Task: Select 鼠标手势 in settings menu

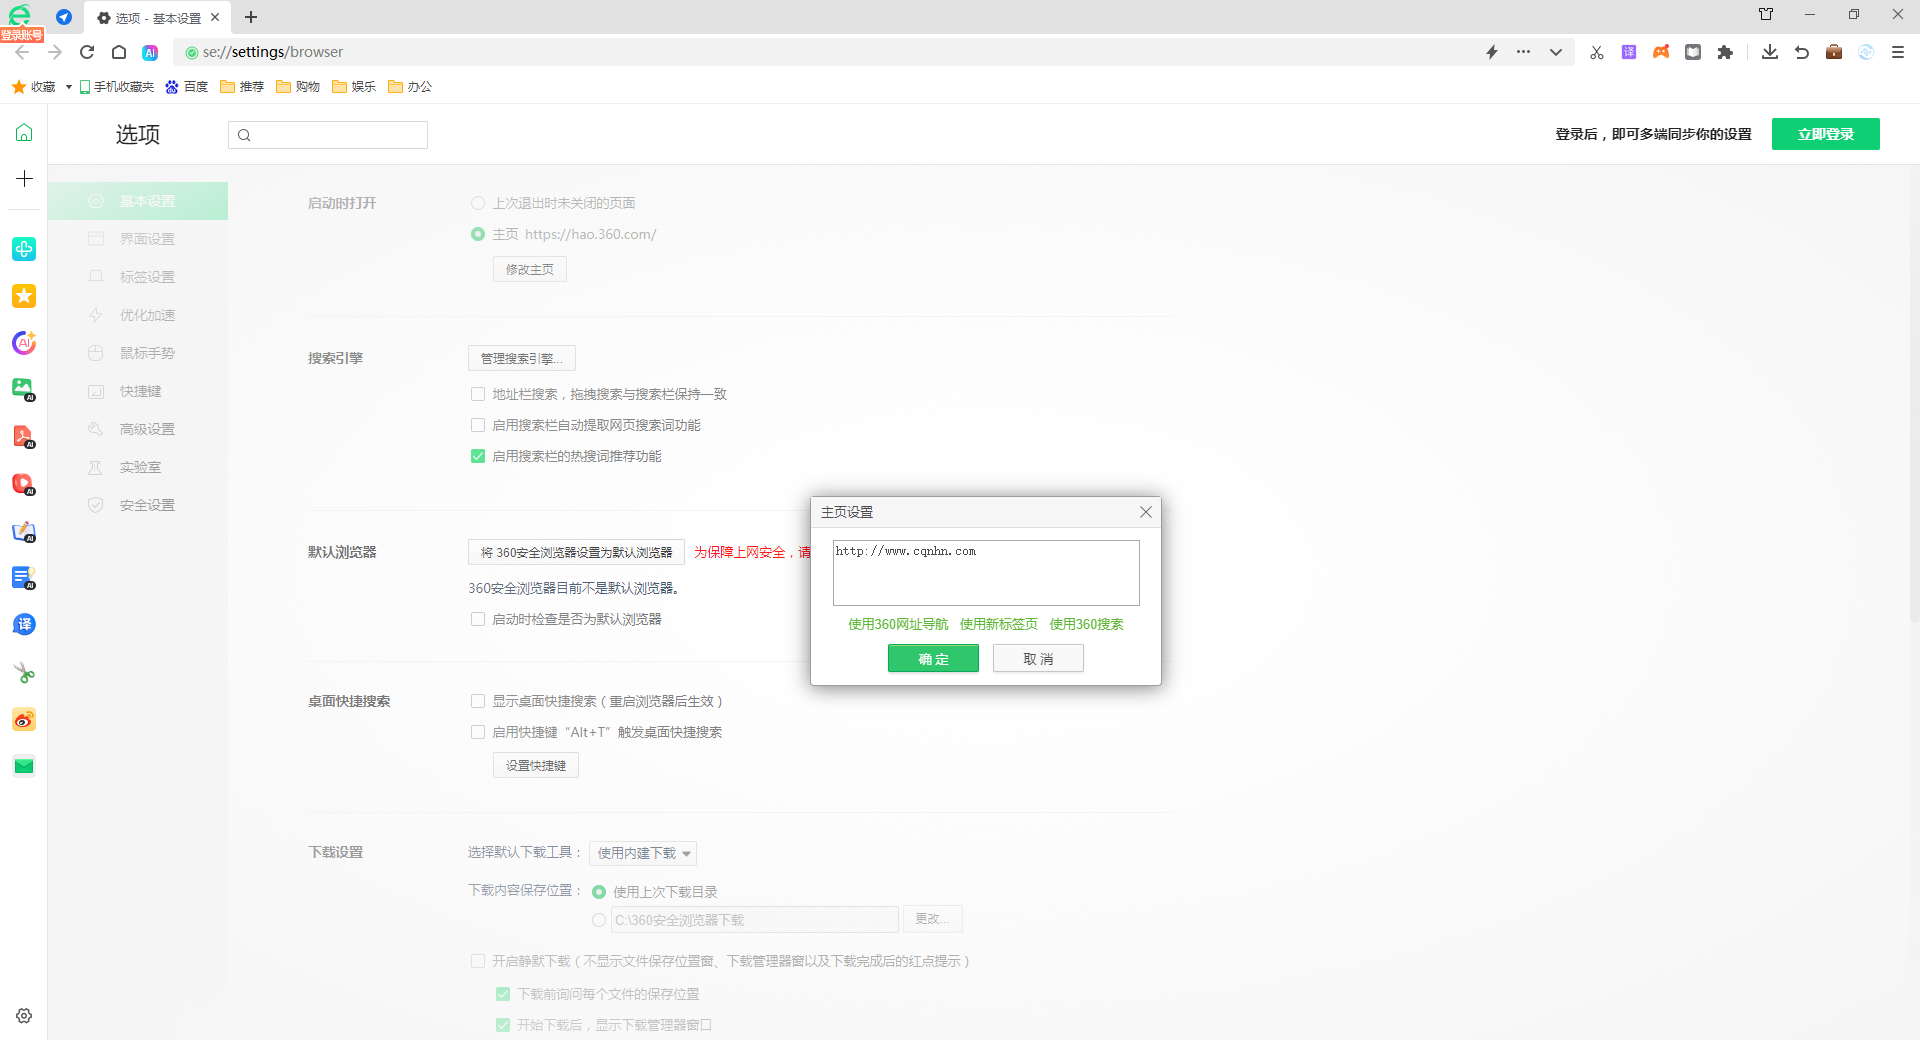Action: coord(138,353)
